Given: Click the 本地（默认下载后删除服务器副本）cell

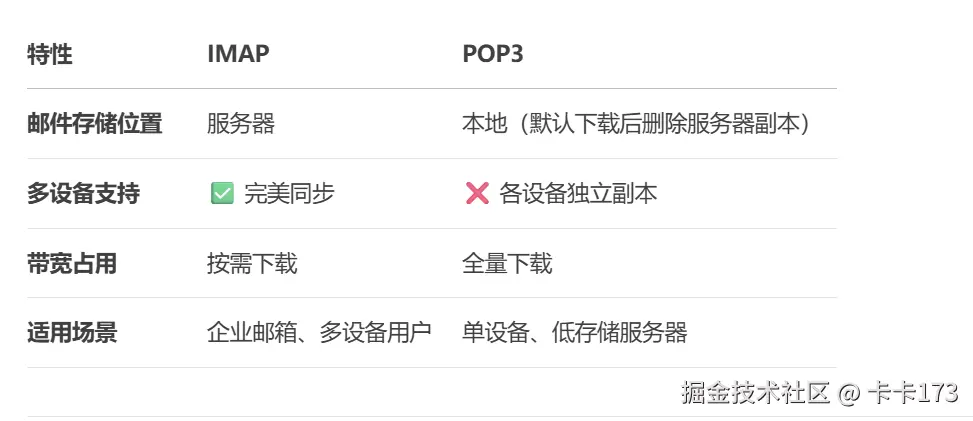Looking at the screenshot, I should point(636,124).
